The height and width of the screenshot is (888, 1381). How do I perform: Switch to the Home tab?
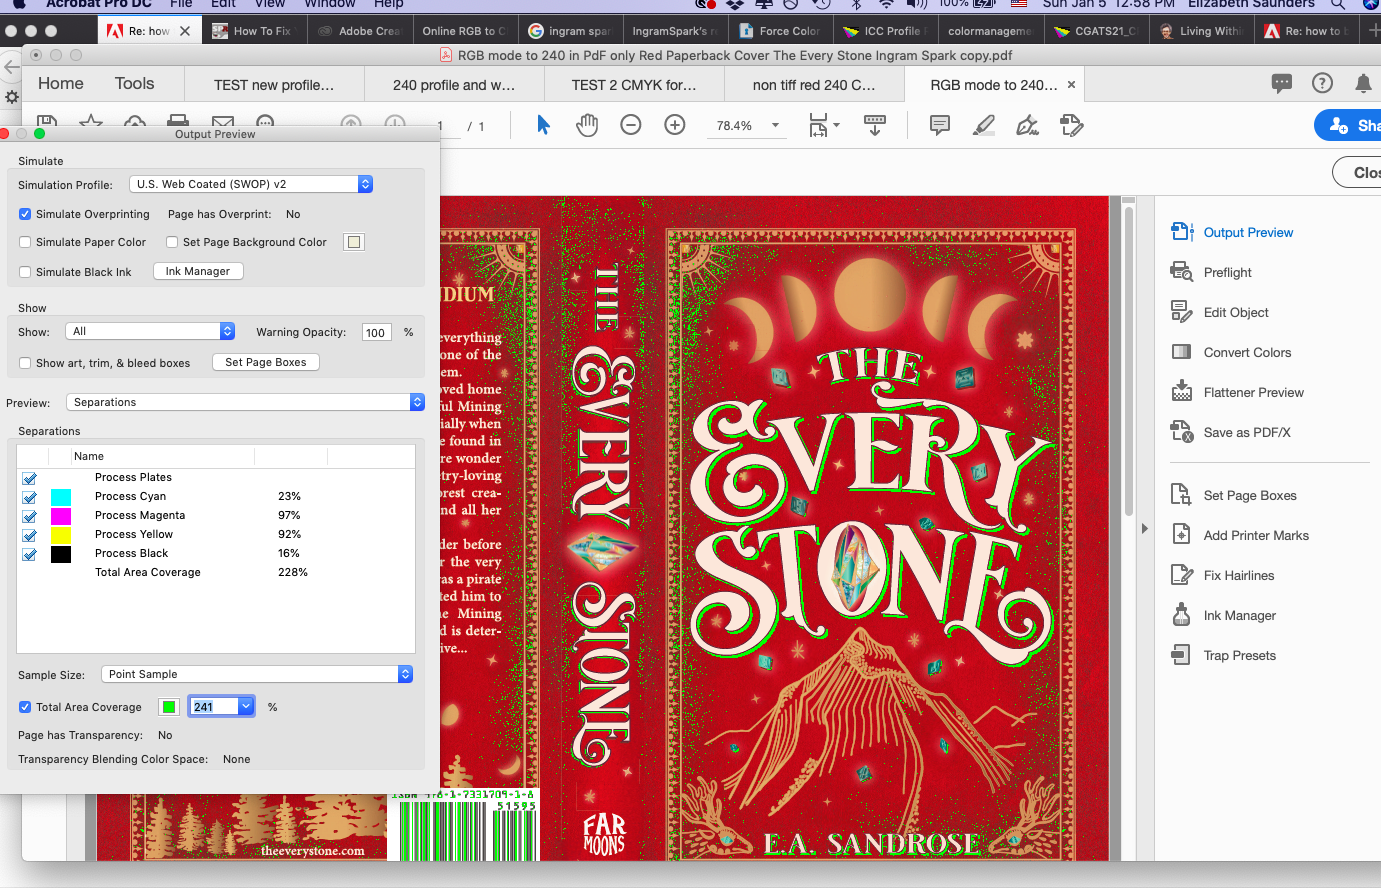pyautogui.click(x=61, y=84)
